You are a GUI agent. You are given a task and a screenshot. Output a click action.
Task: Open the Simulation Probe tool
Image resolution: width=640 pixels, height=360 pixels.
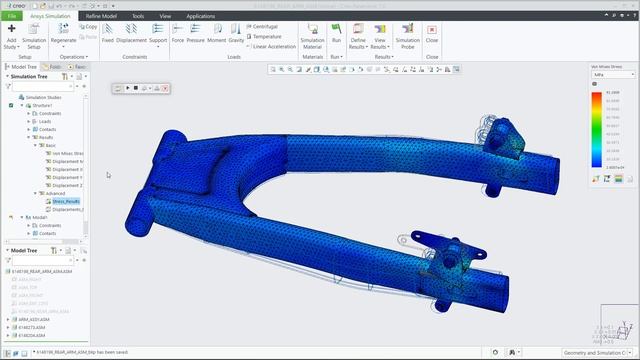point(407,37)
